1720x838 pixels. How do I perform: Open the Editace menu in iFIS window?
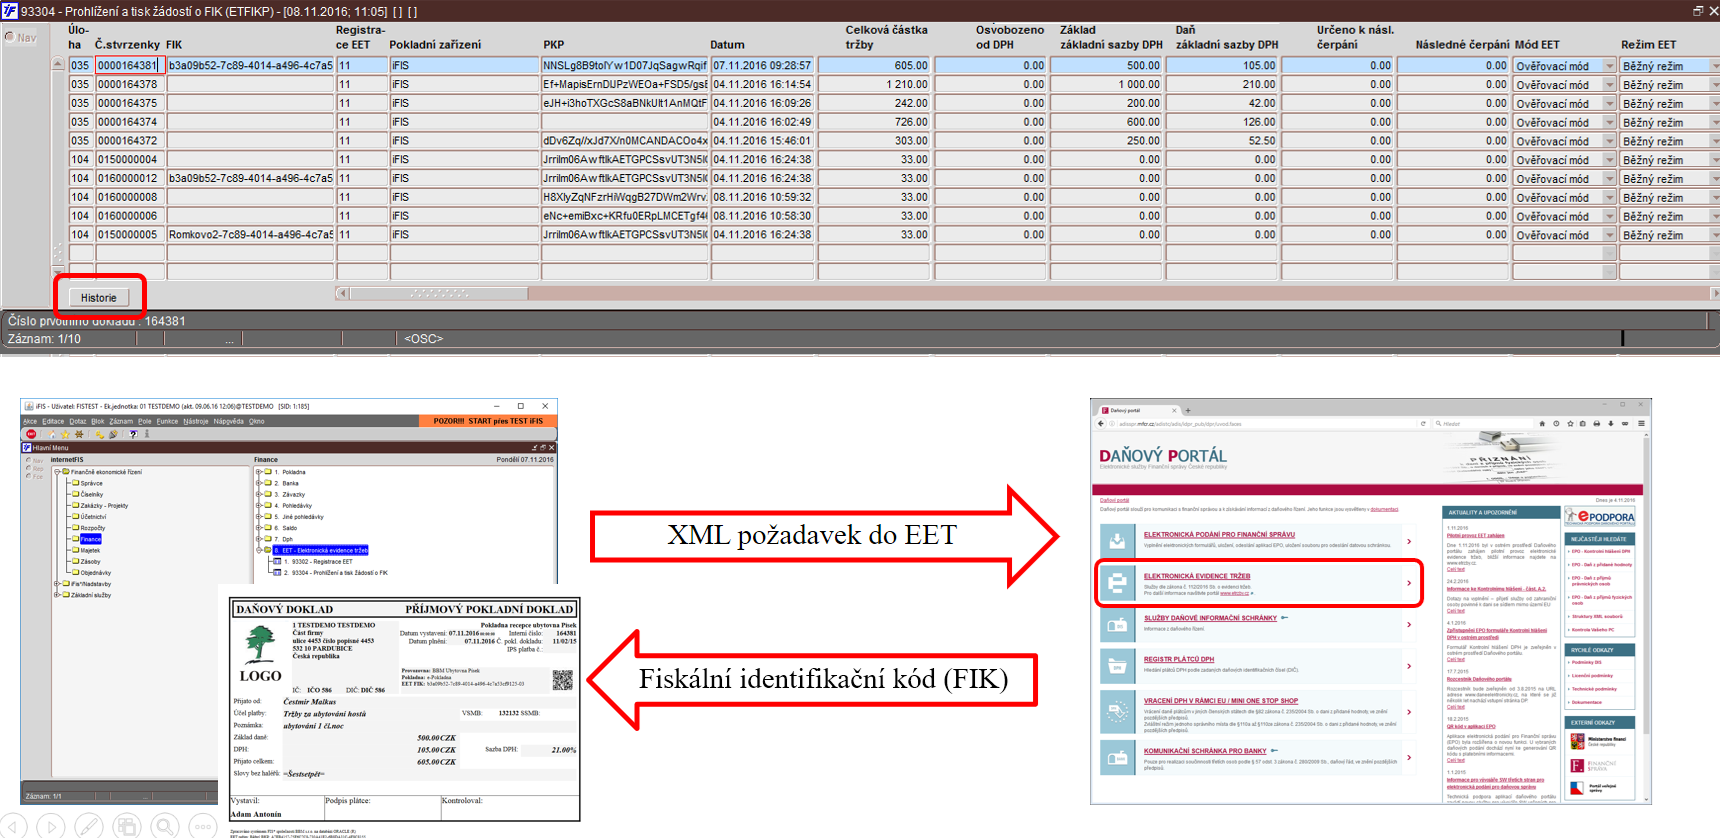[x=53, y=421]
